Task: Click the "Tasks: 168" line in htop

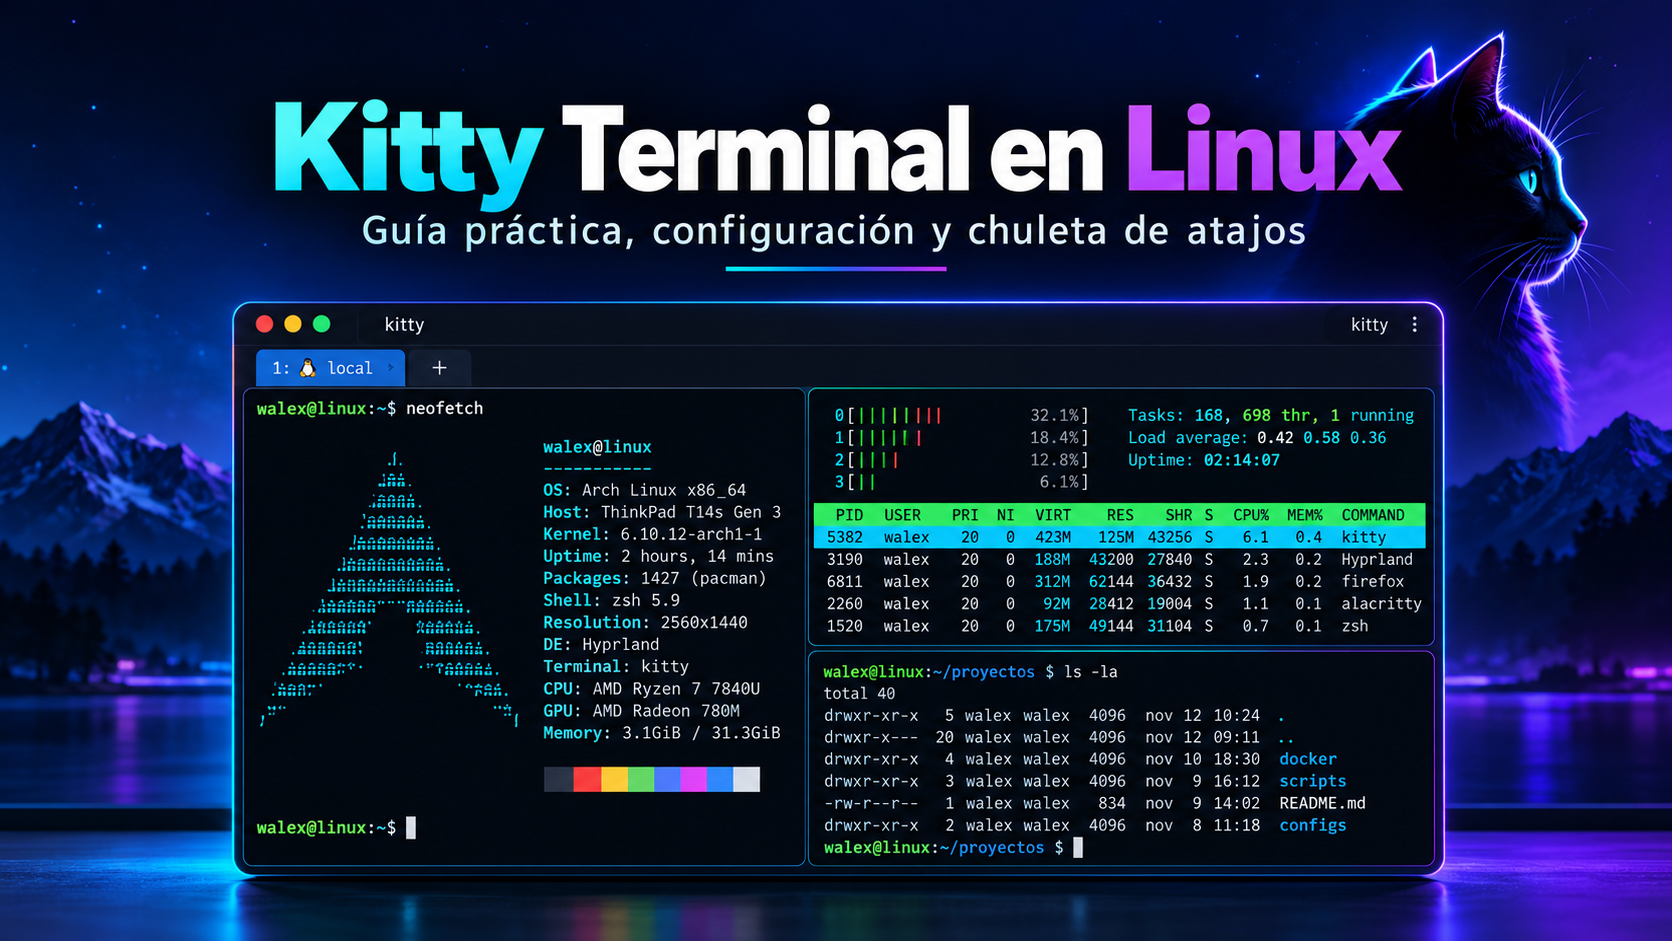Action: [1271, 415]
